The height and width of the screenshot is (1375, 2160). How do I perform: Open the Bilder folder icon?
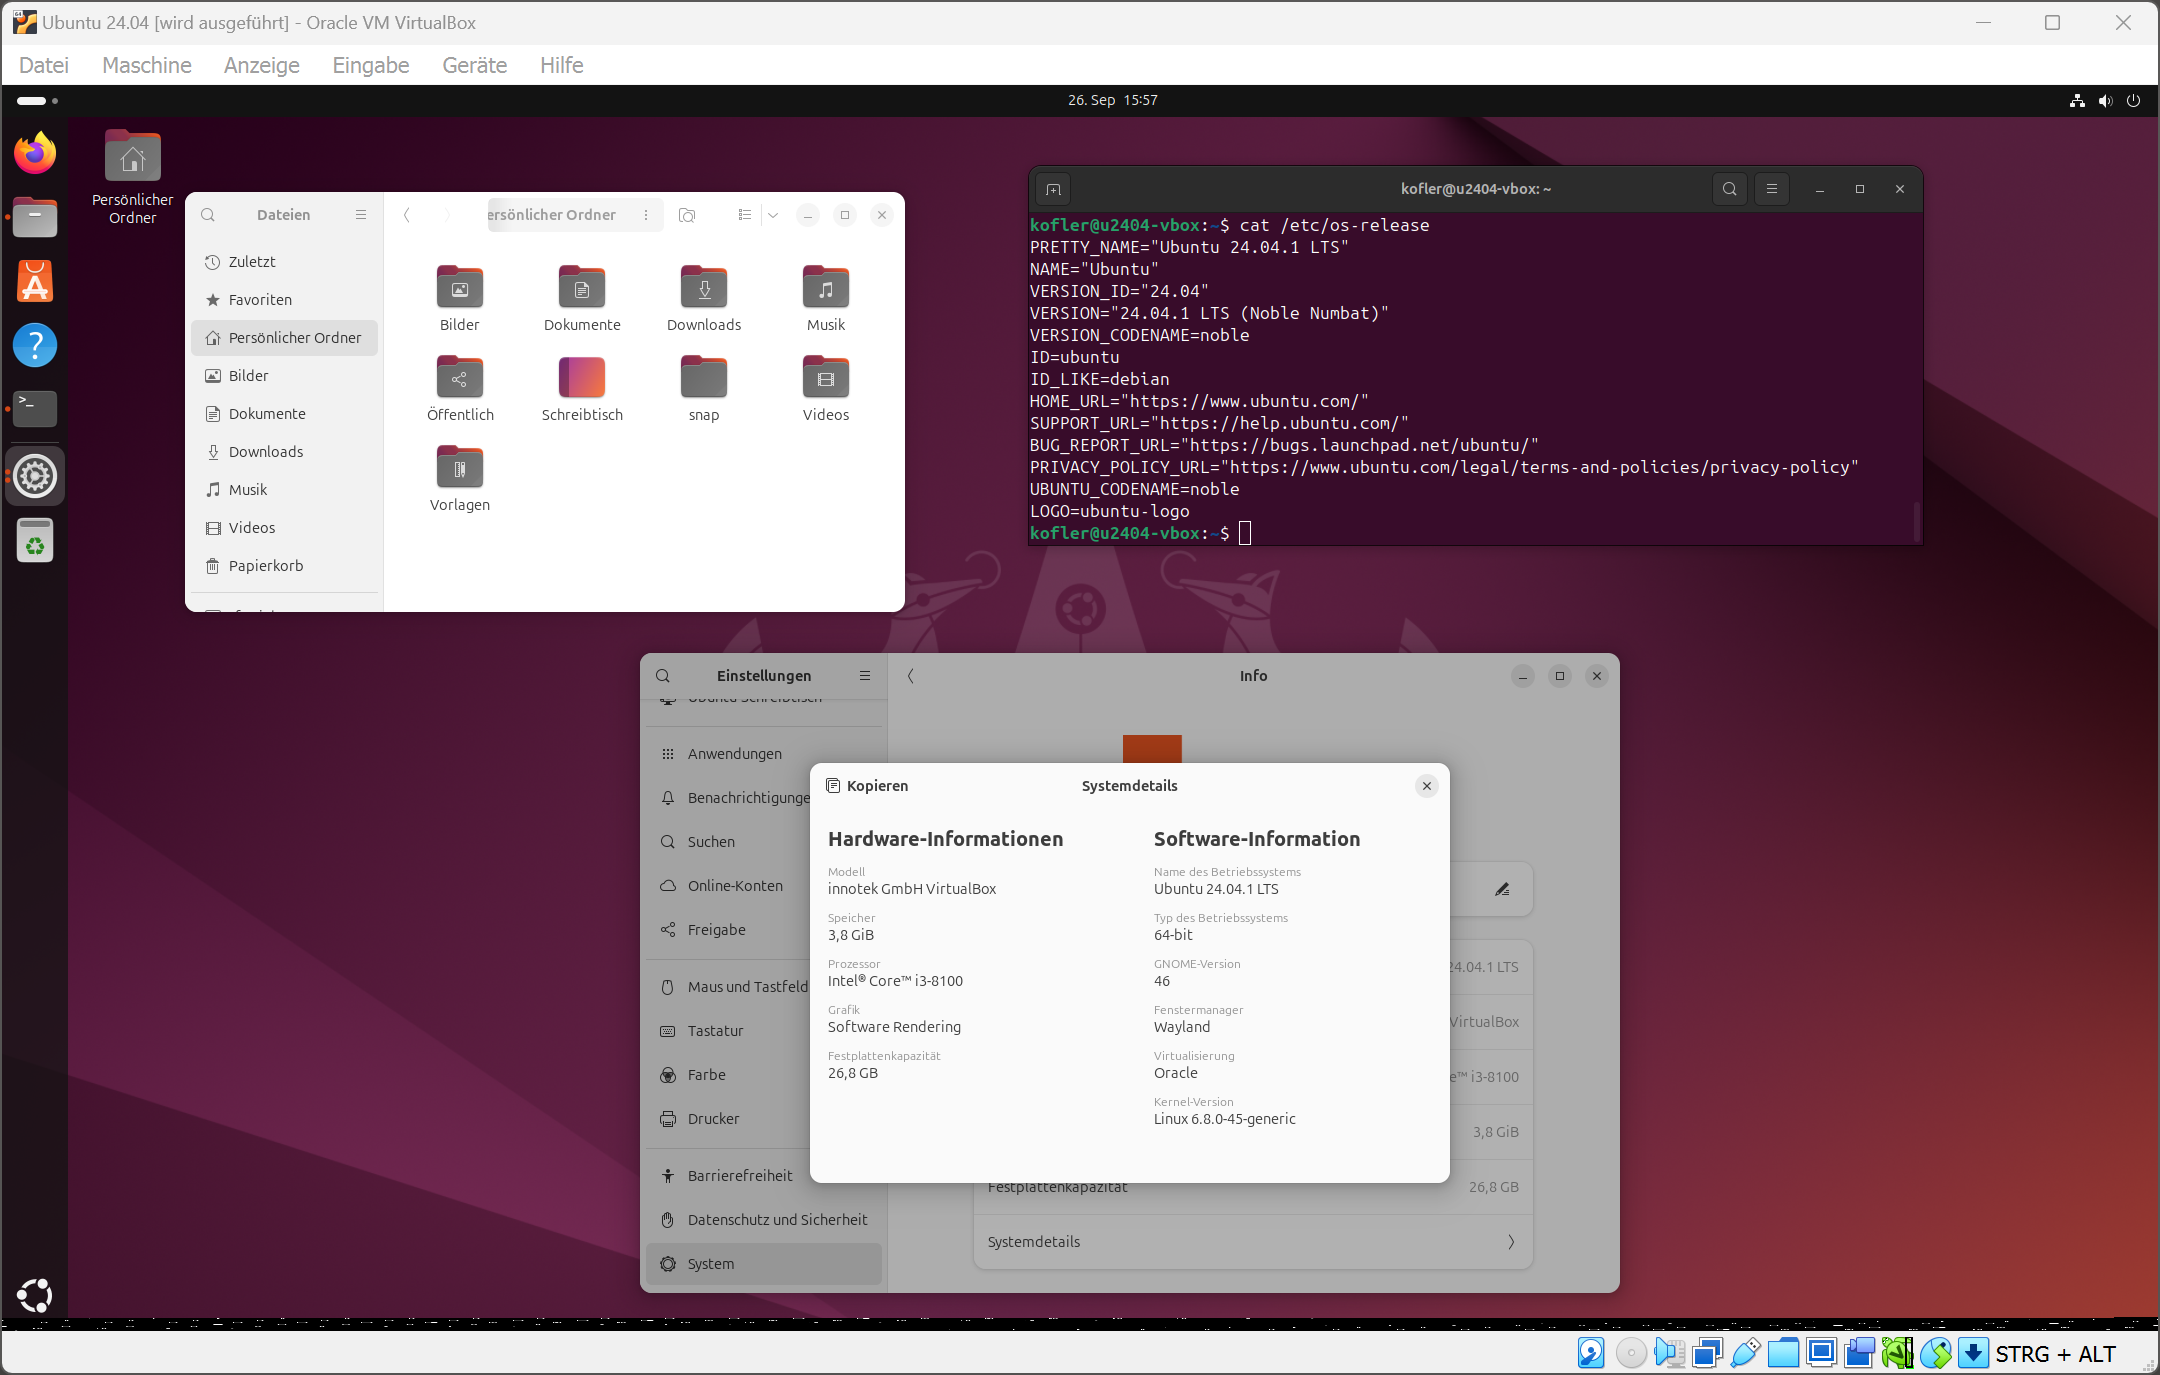point(460,298)
